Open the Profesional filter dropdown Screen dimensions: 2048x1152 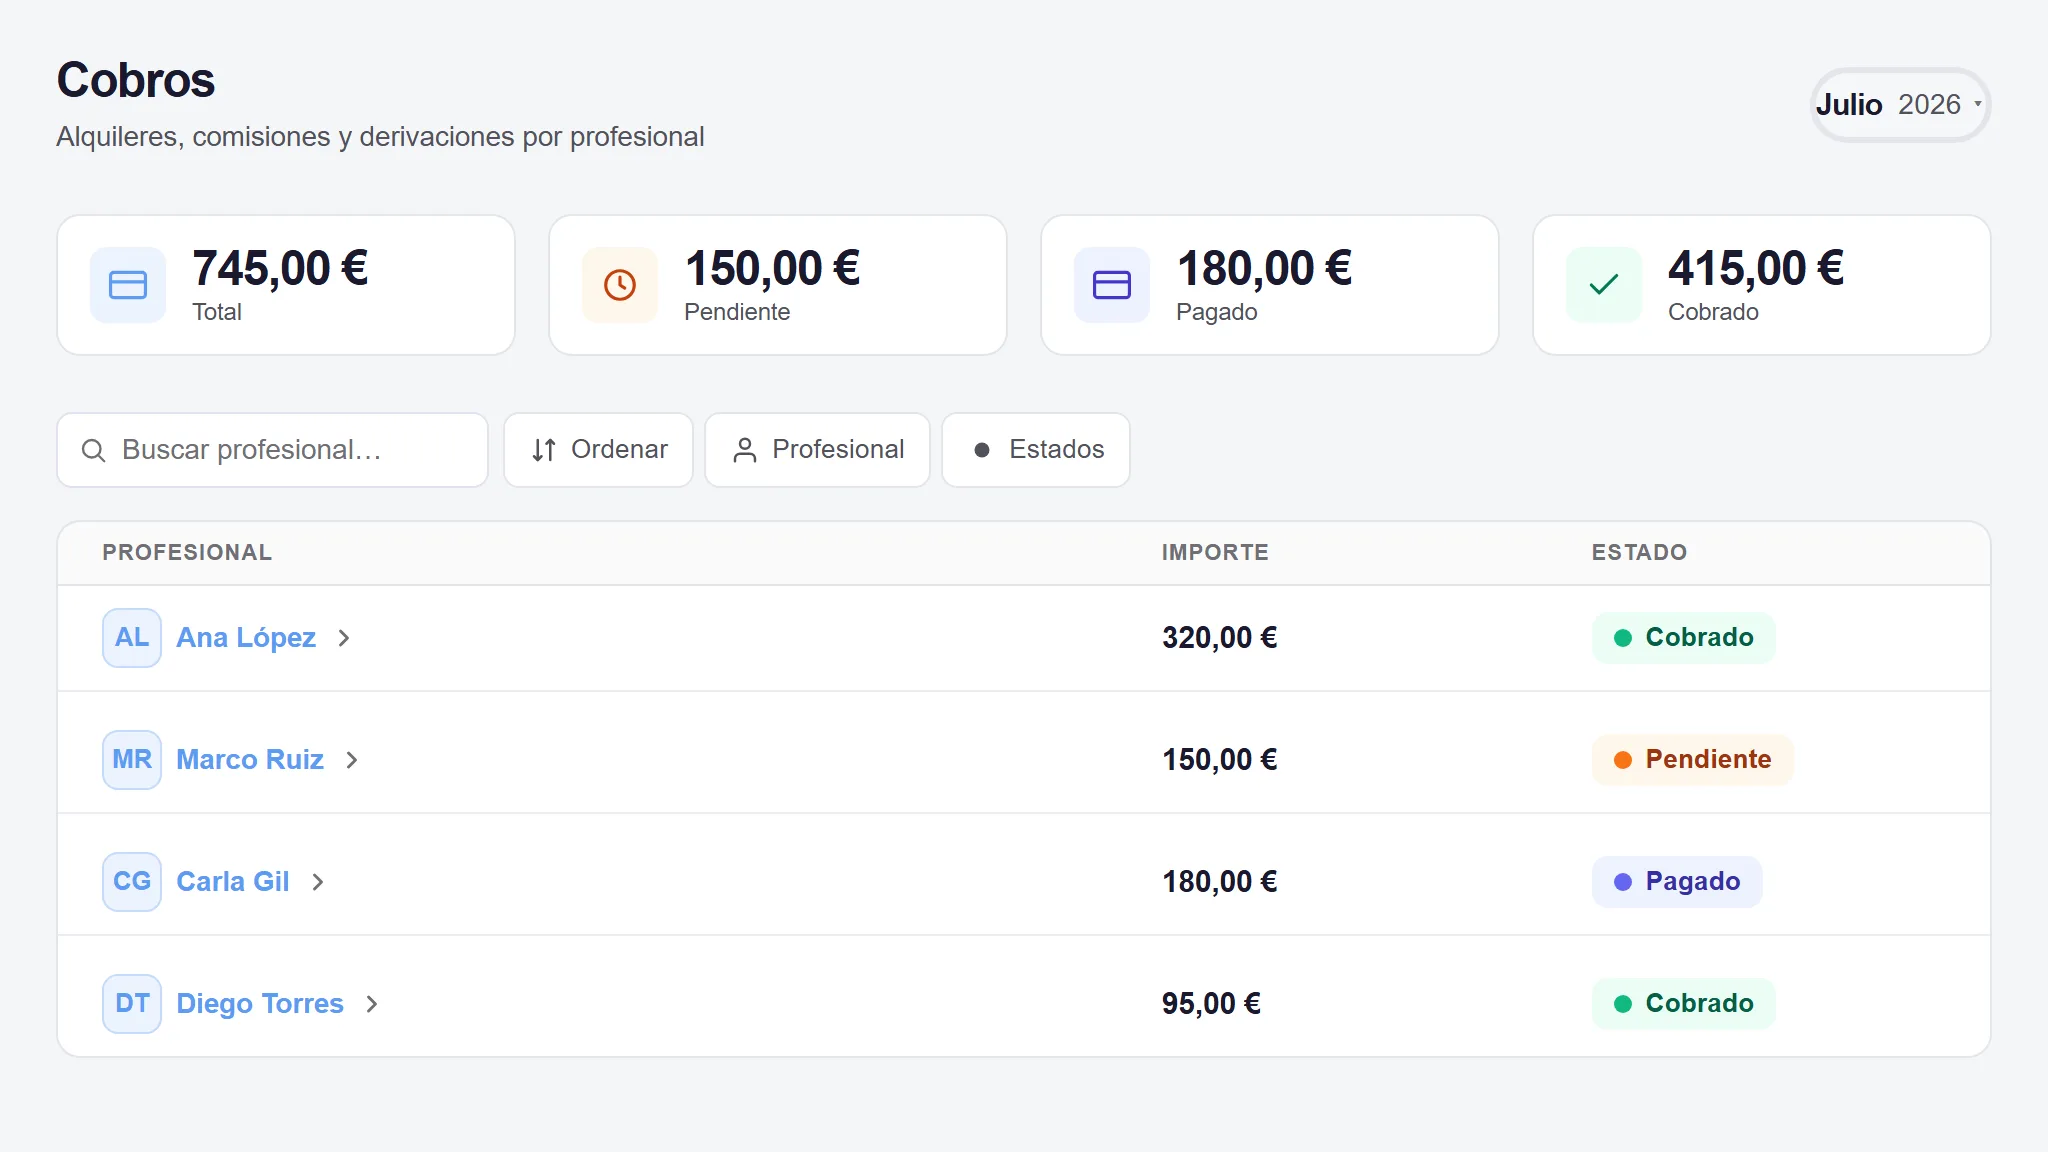click(x=817, y=450)
